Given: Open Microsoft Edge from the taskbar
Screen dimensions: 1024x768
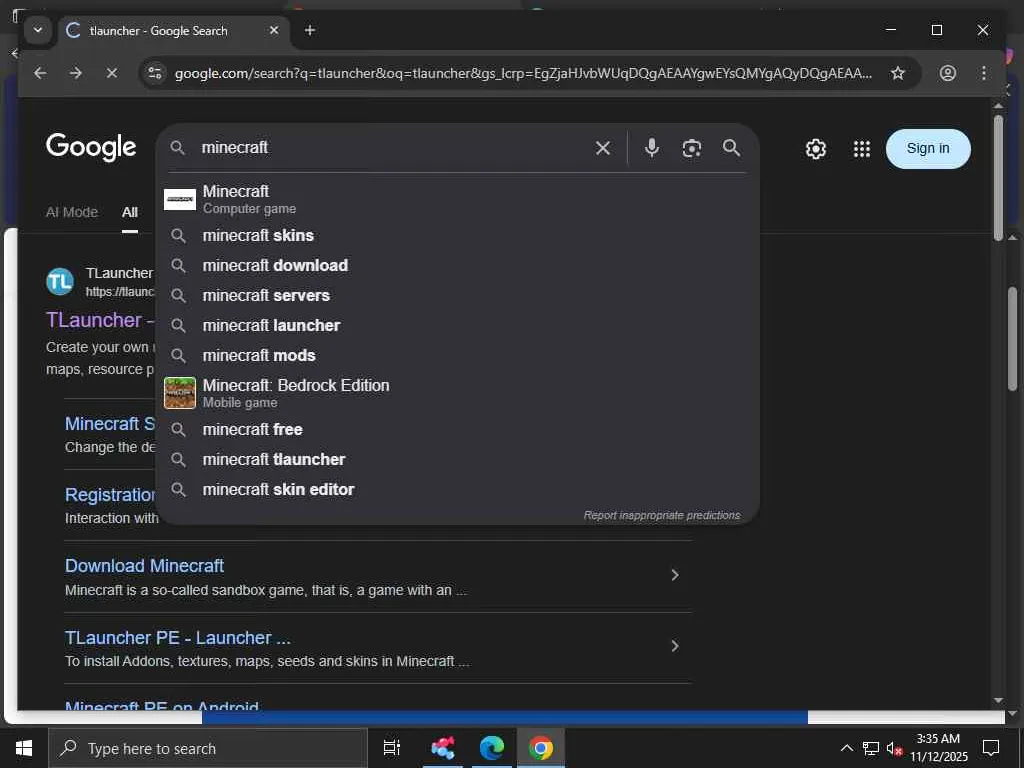Looking at the screenshot, I should coord(492,748).
